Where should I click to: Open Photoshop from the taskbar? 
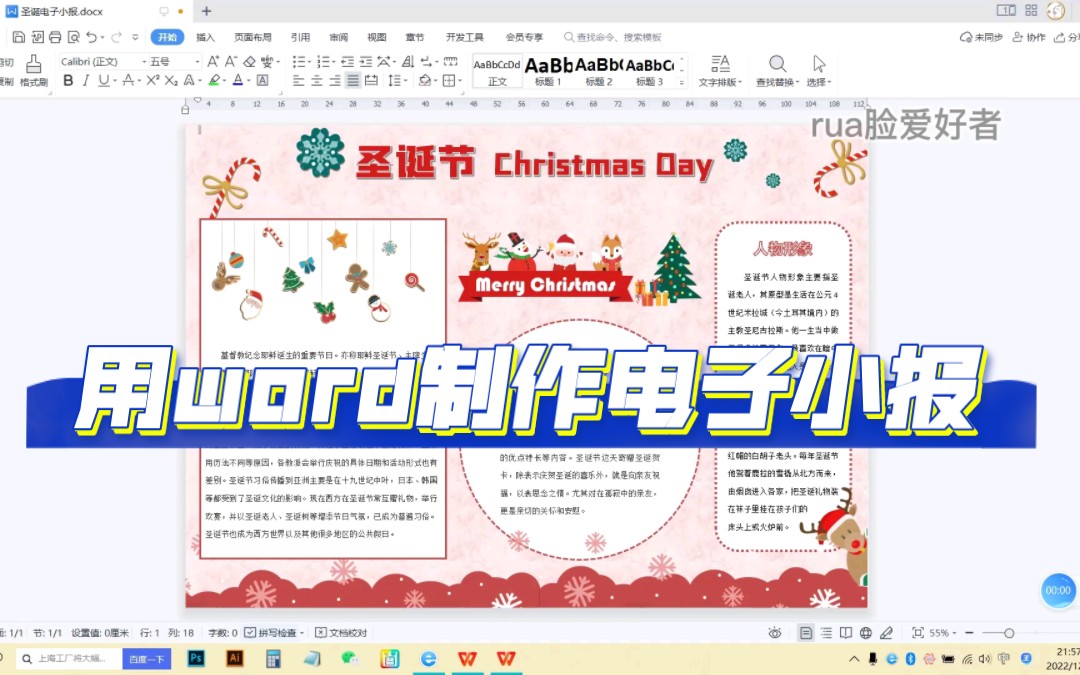[x=196, y=659]
